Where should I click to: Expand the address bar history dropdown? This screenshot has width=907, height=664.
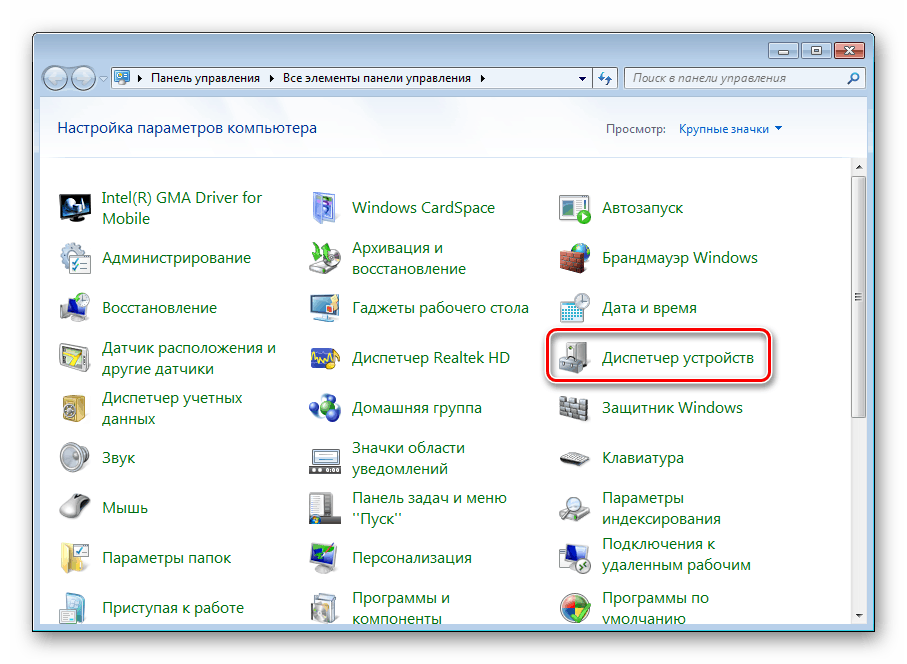click(582, 79)
